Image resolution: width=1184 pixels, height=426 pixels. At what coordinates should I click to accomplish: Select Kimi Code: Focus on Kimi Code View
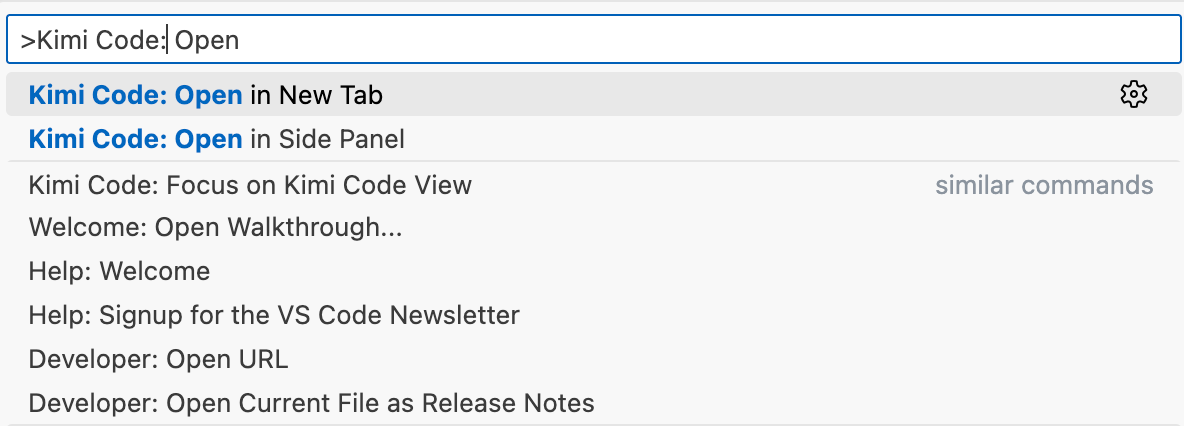coord(250,185)
